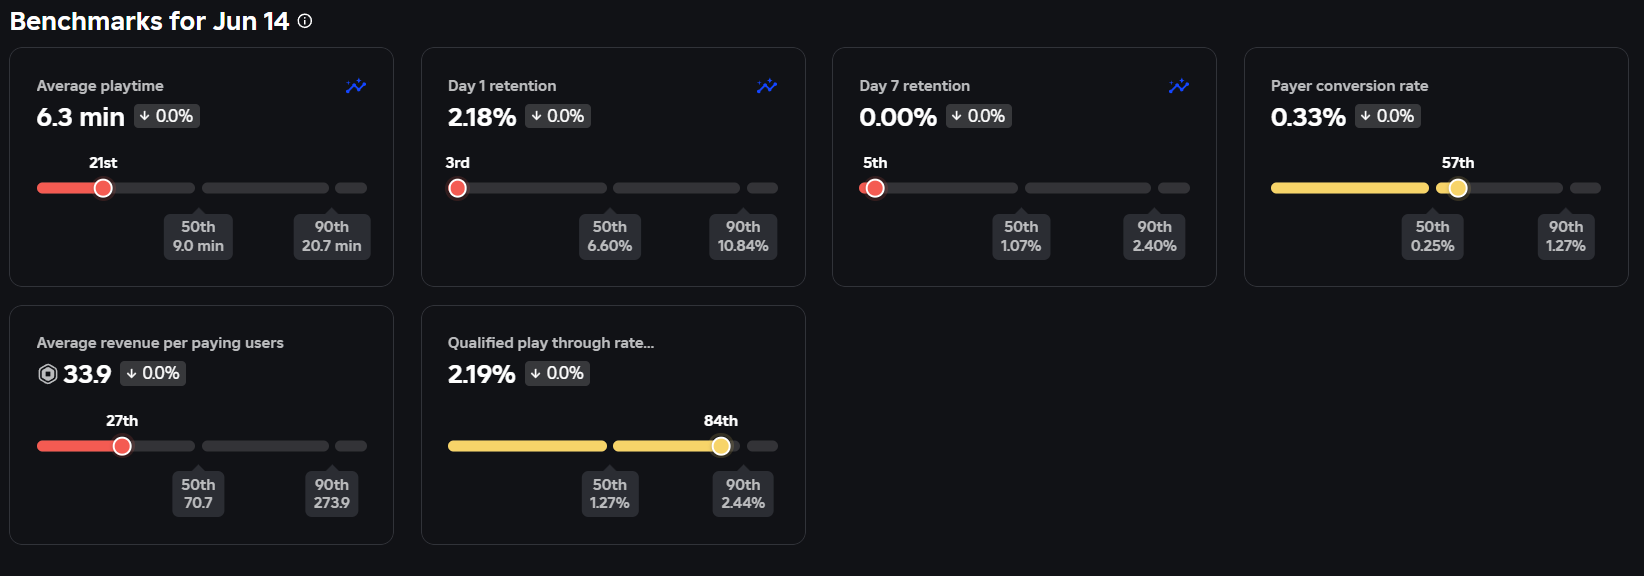Click the 5th percentile marker on Day 7 retention
This screenshot has width=1644, height=576.
[875, 188]
